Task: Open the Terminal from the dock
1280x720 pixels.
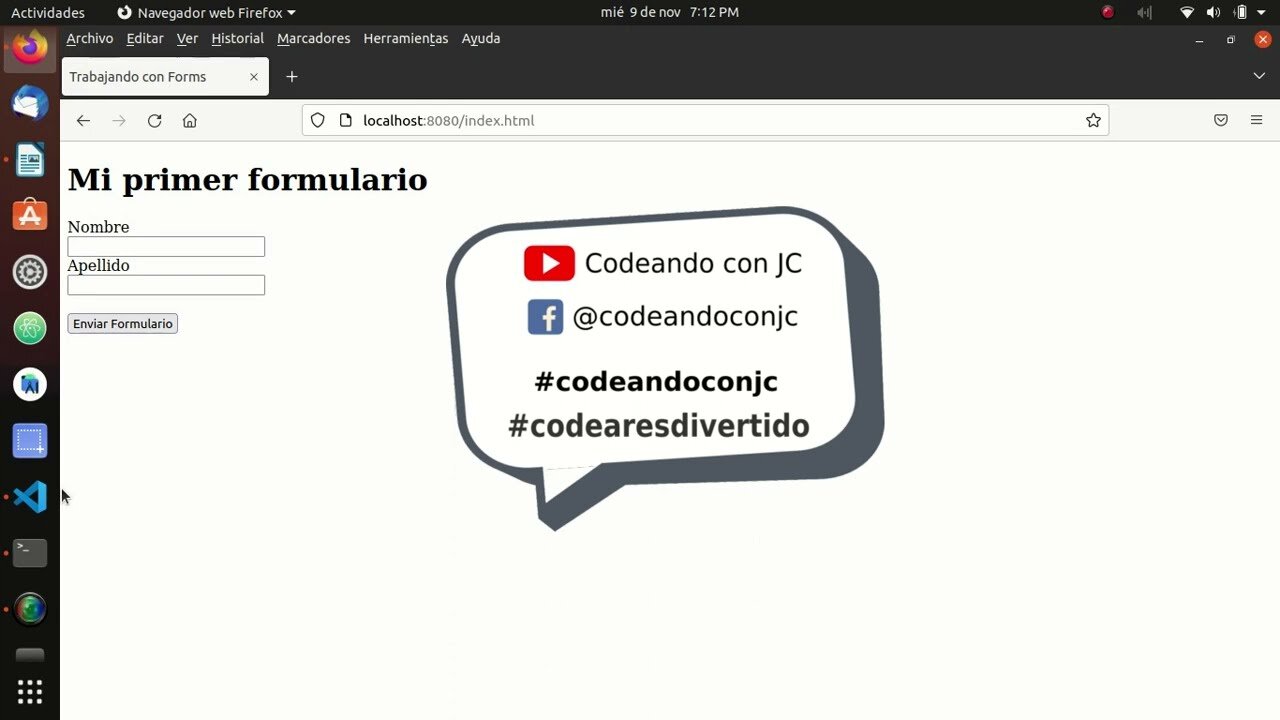Action: (x=30, y=553)
